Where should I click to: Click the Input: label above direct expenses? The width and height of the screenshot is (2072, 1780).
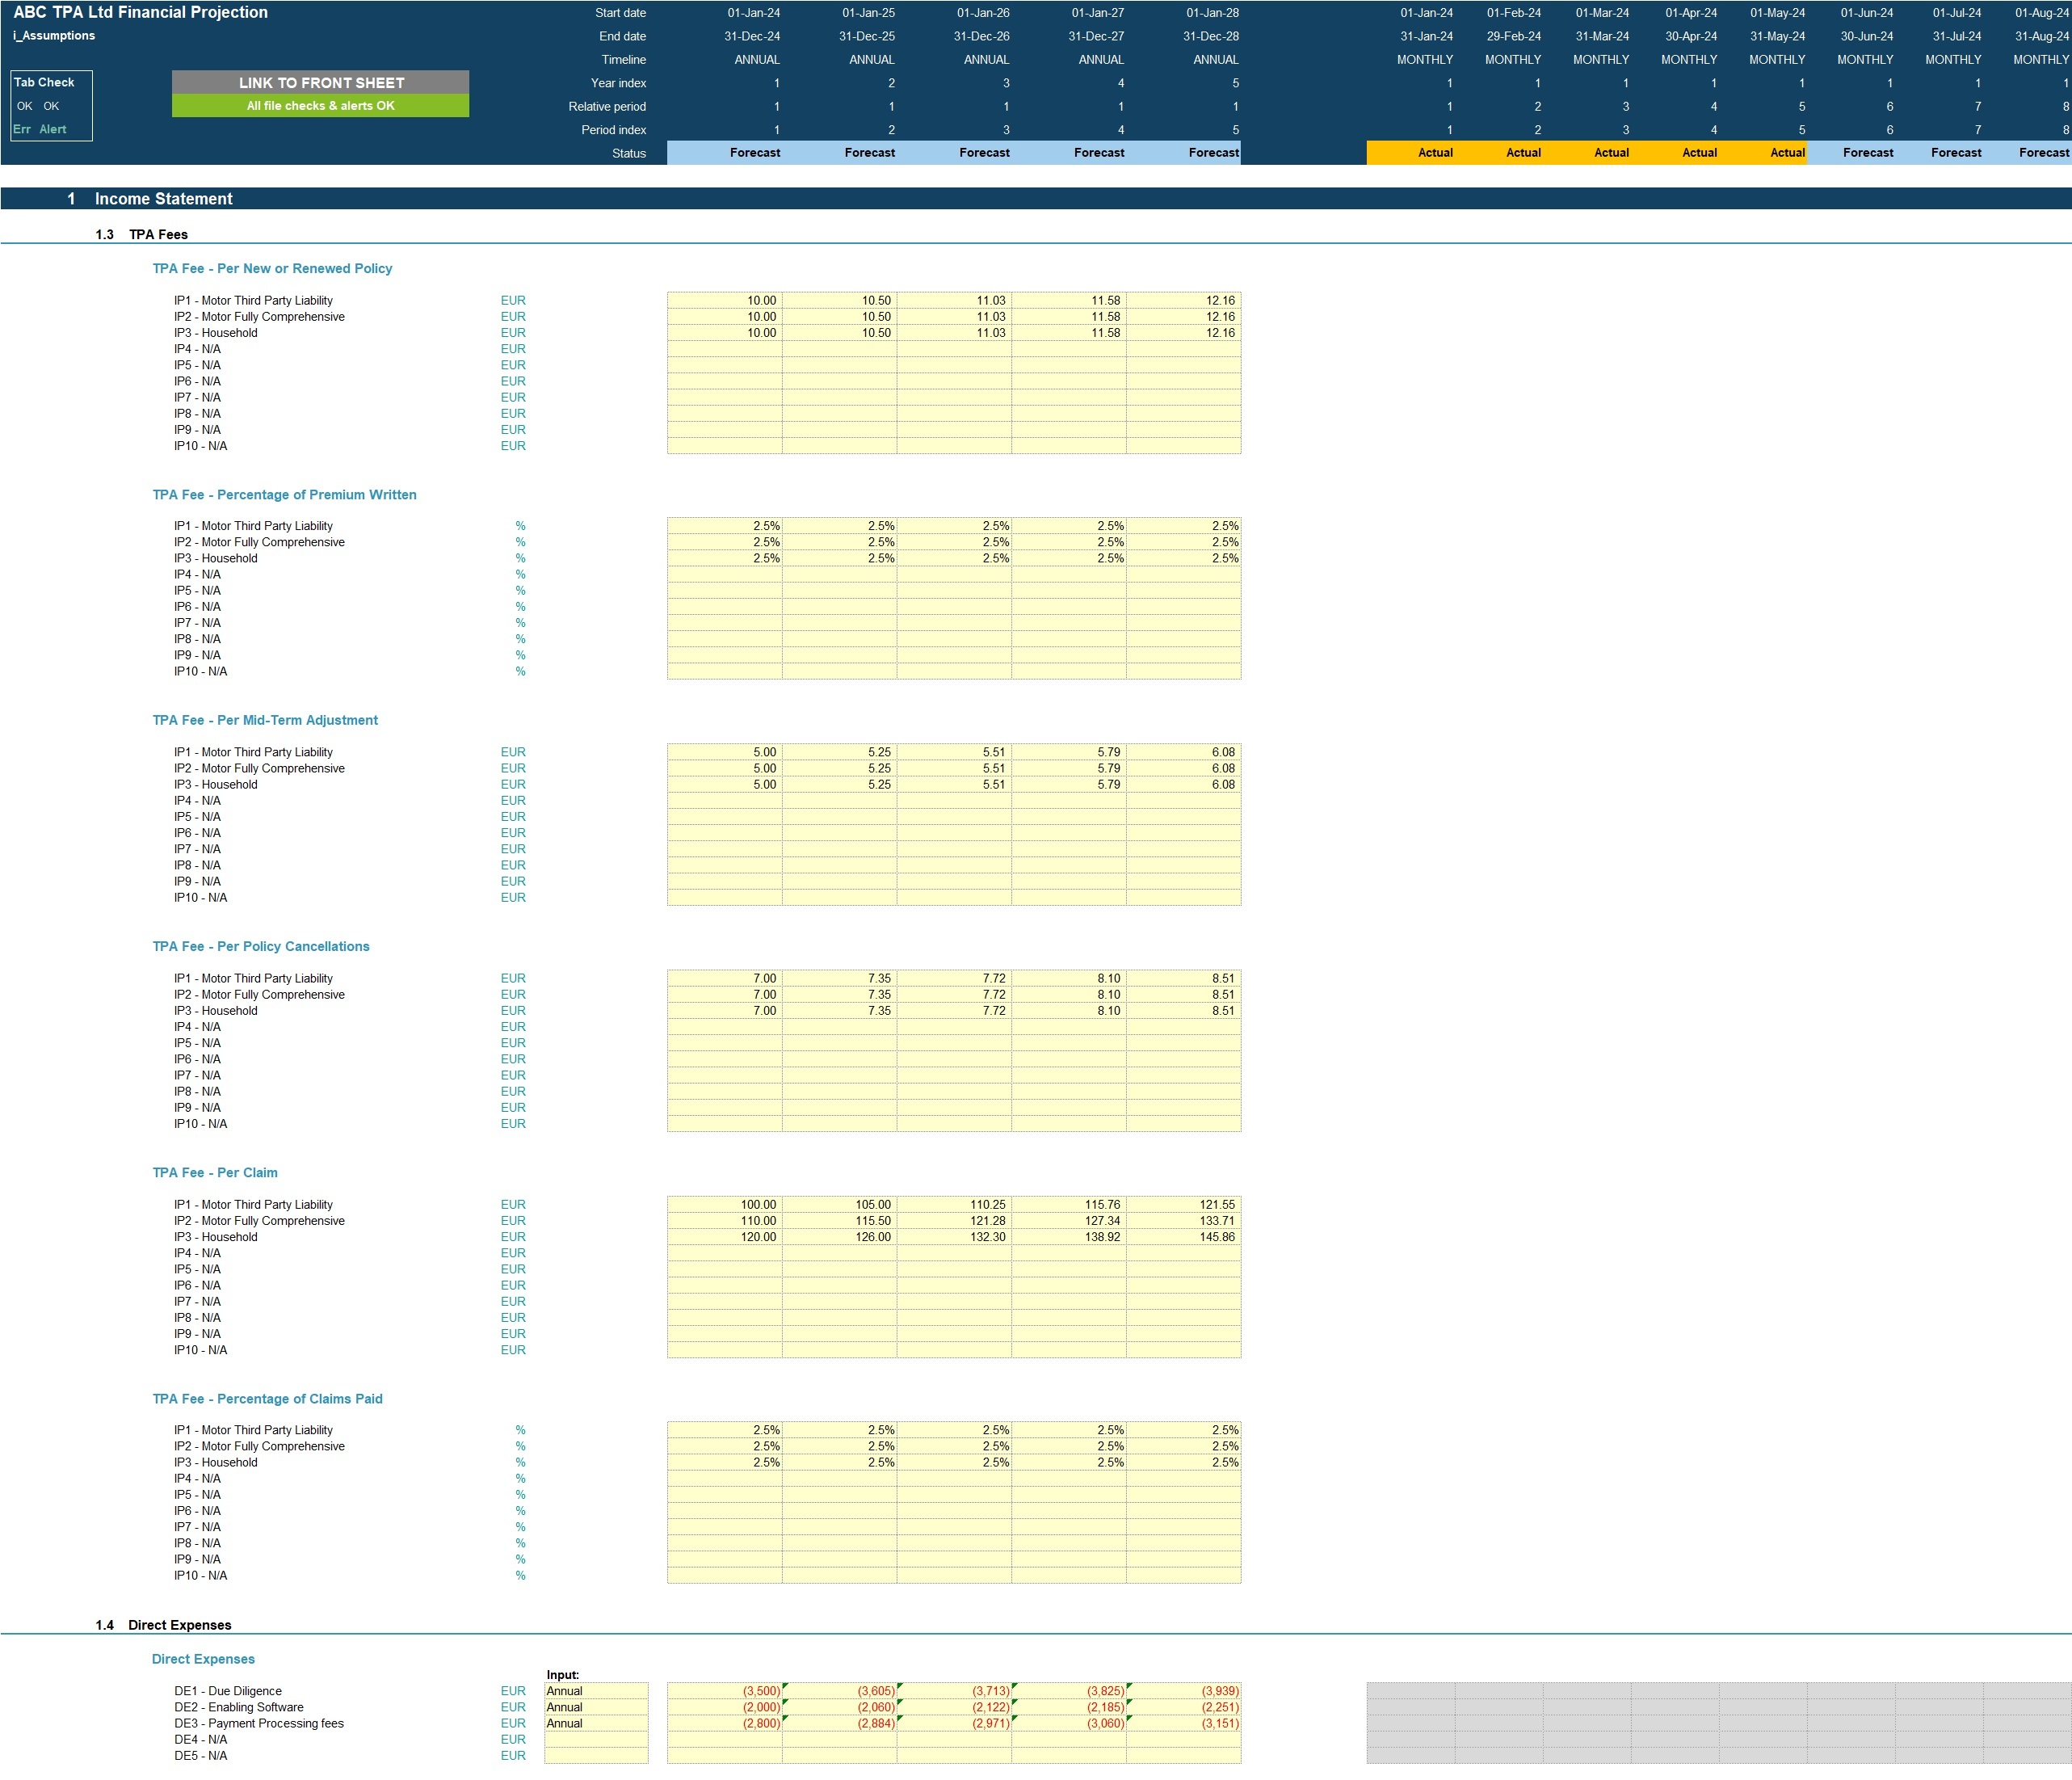(563, 1674)
